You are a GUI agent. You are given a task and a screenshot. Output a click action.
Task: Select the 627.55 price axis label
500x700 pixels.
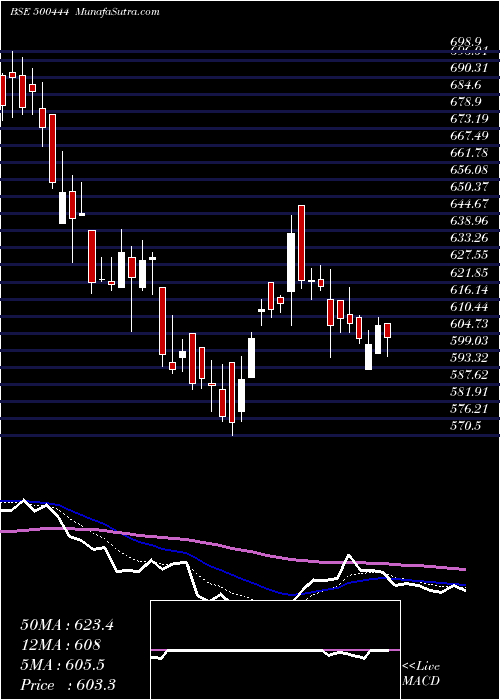[467, 255]
